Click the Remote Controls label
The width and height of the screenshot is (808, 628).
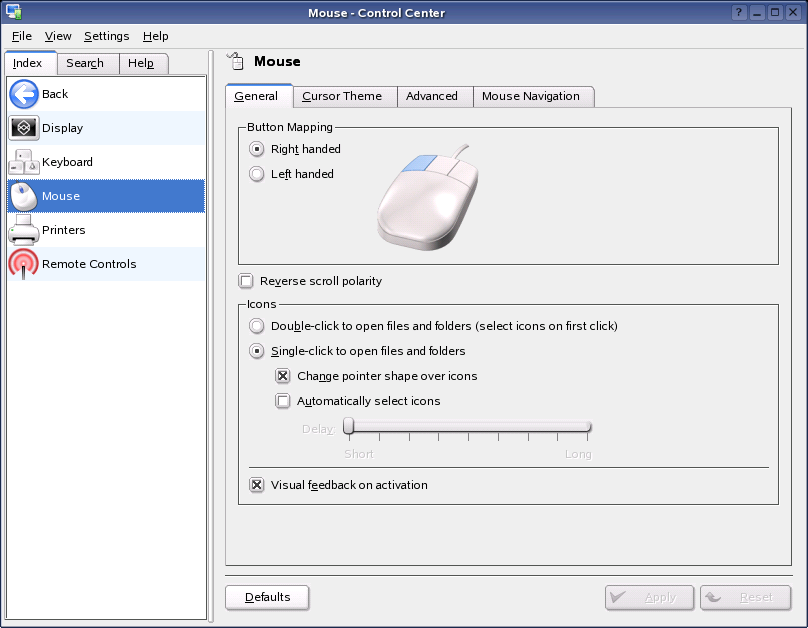pos(89,264)
